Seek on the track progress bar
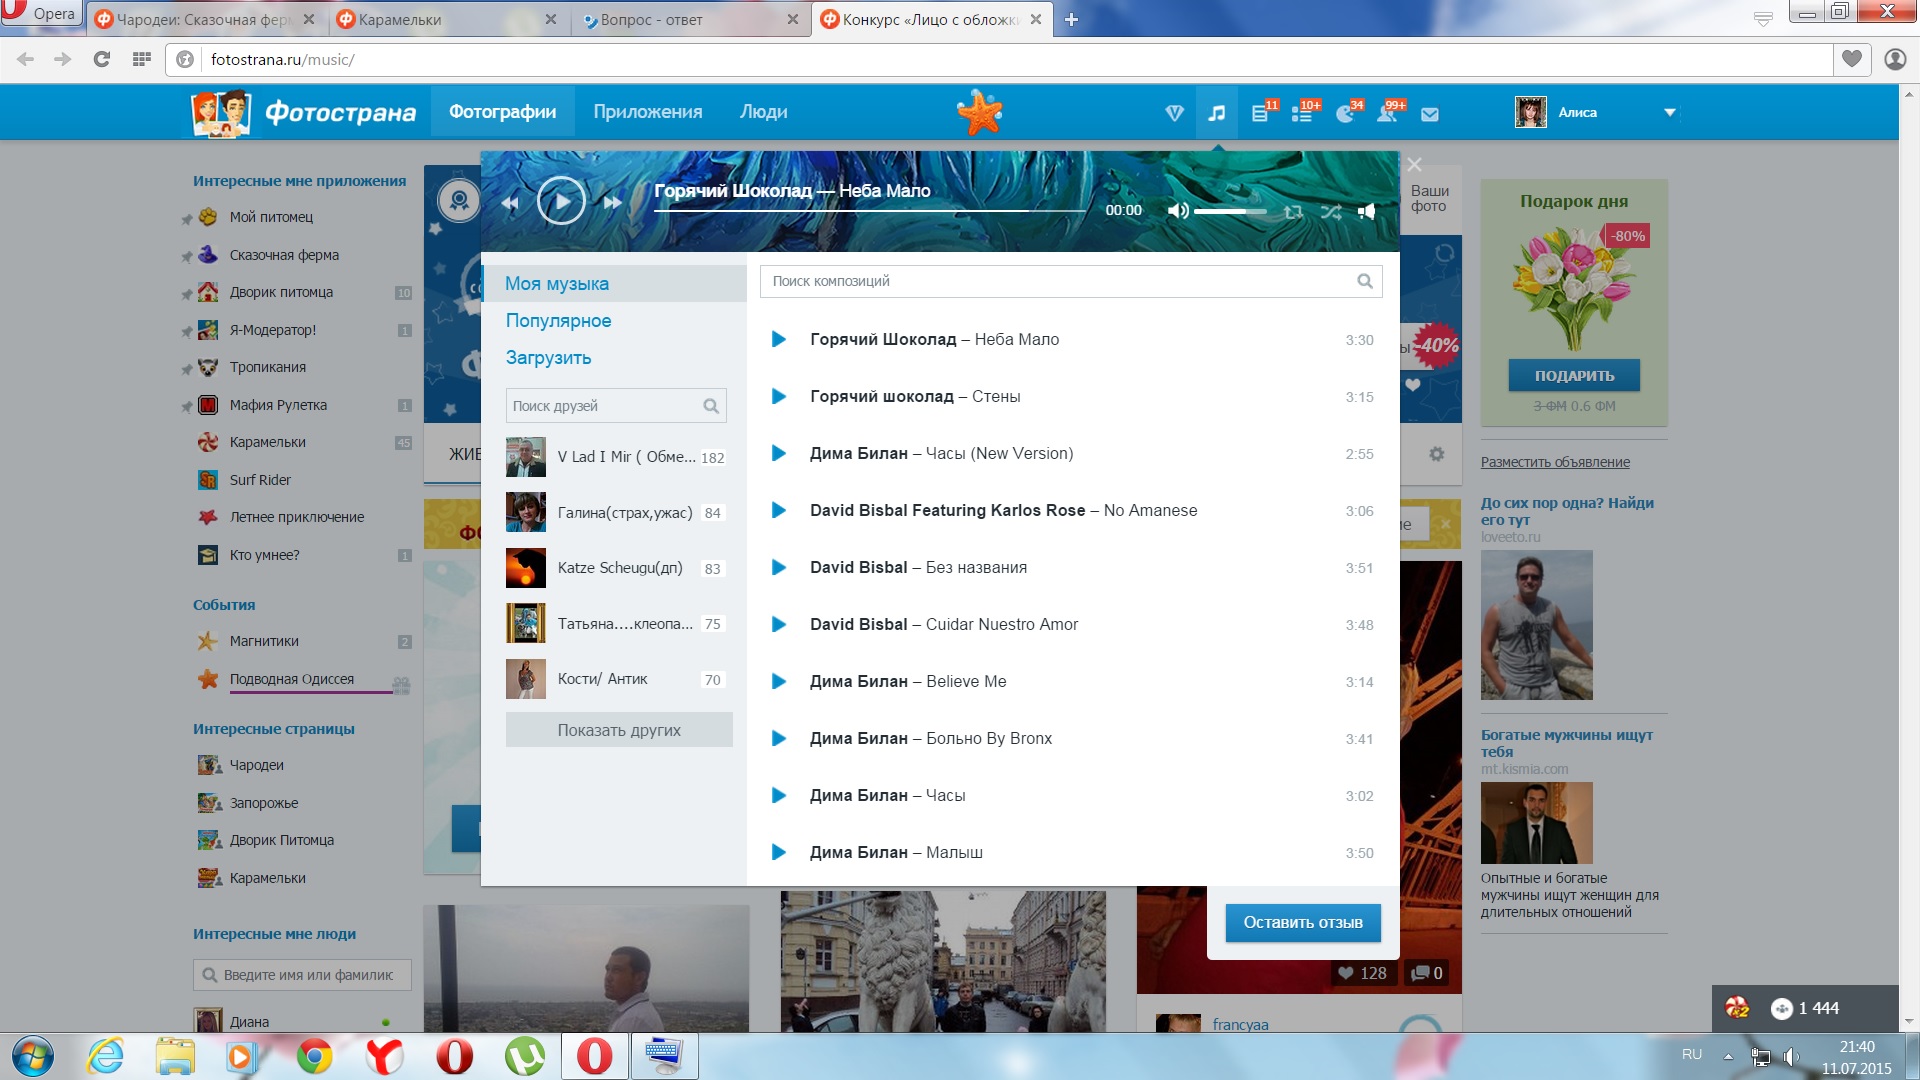The width and height of the screenshot is (1920, 1080). [x=870, y=211]
